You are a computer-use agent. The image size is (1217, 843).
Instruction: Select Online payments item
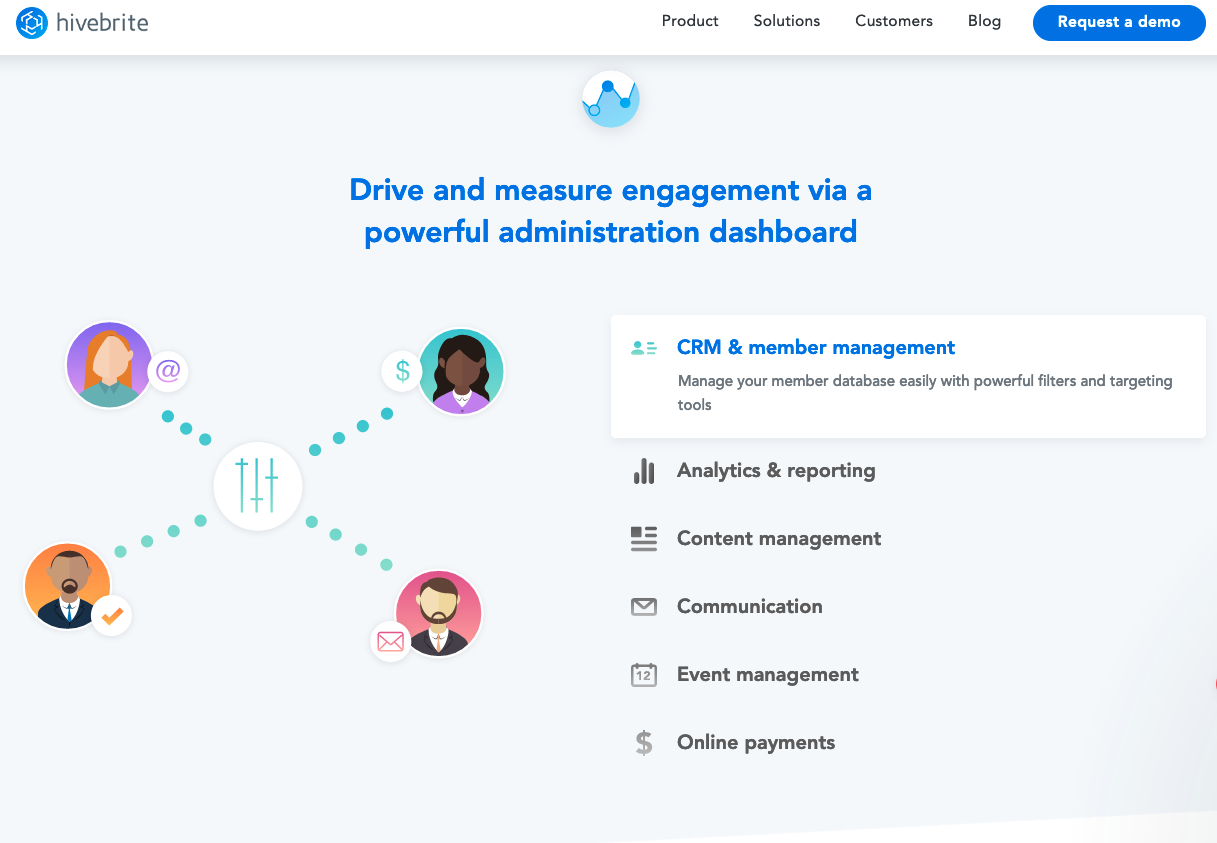click(756, 742)
